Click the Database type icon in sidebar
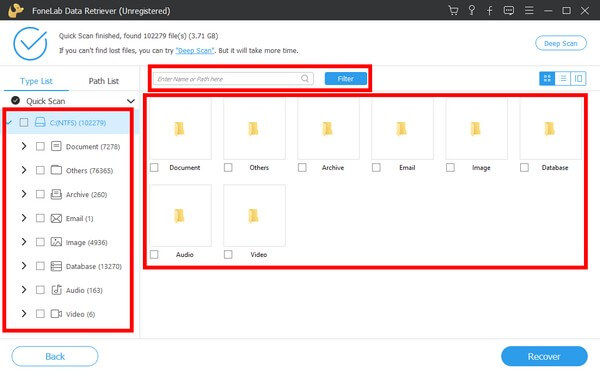Screen dimensions: 600x379 coord(56,266)
